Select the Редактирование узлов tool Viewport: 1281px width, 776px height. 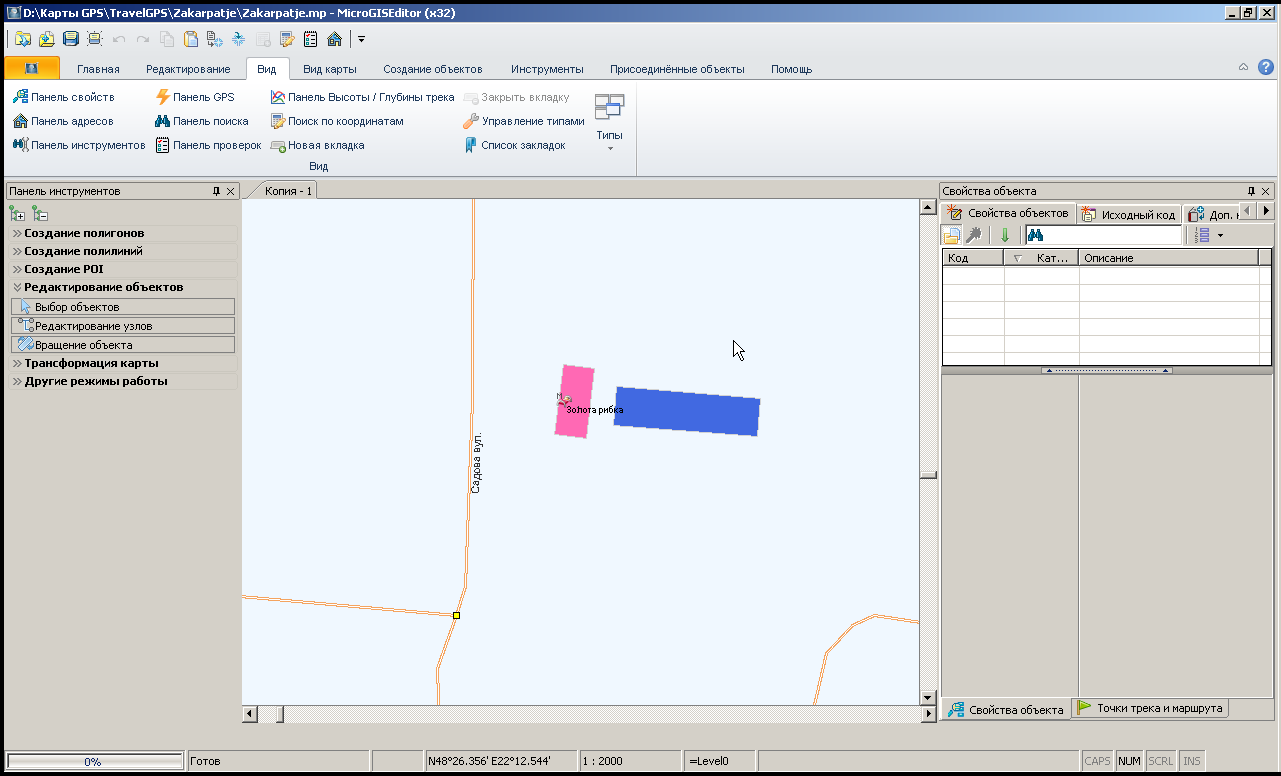122,326
